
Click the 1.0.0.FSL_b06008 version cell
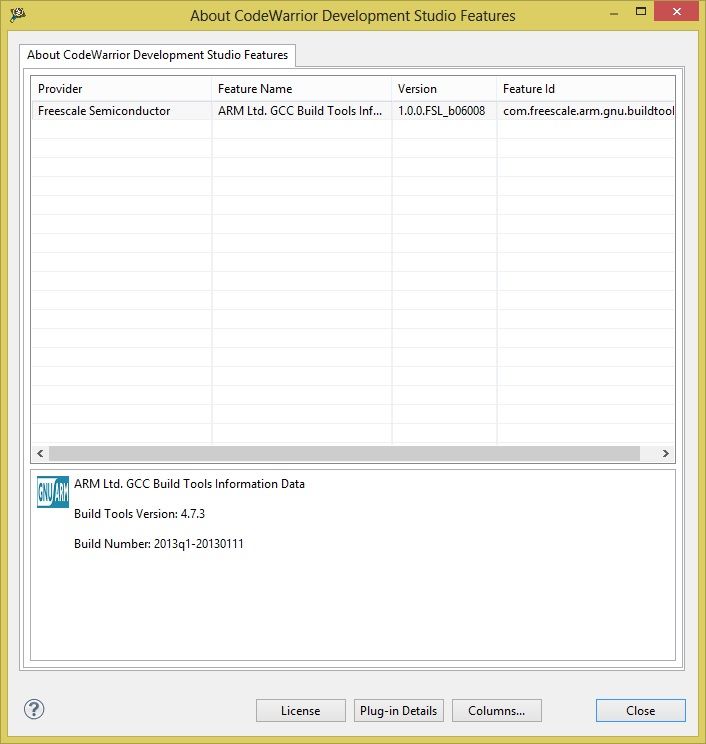(x=442, y=111)
